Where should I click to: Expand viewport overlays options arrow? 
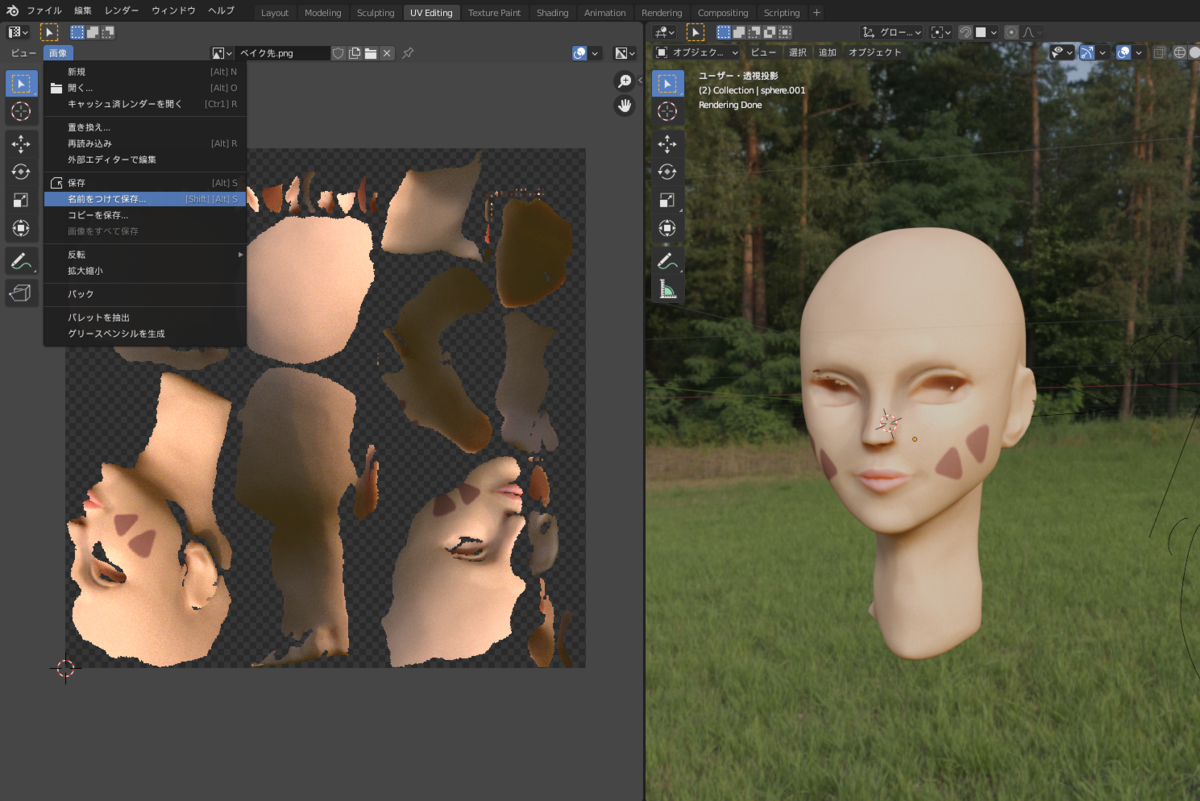1138,52
